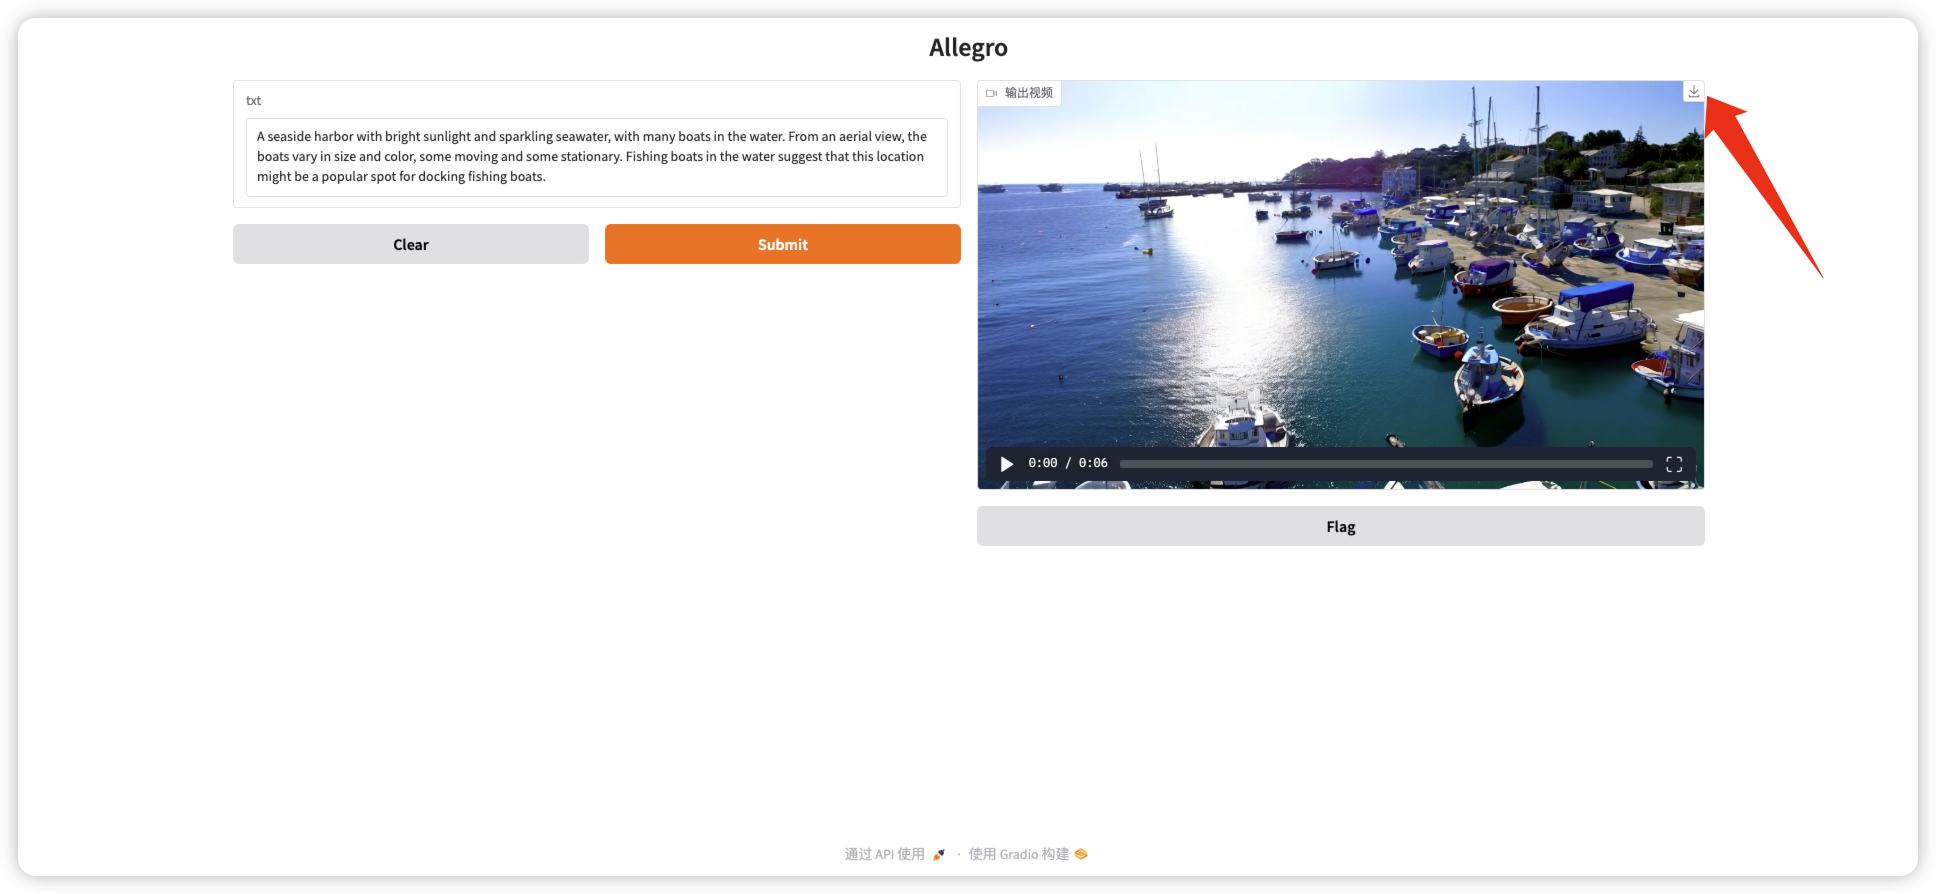Click the video time display 0:00 / 0:06
This screenshot has height=894, width=1936.
(1067, 464)
